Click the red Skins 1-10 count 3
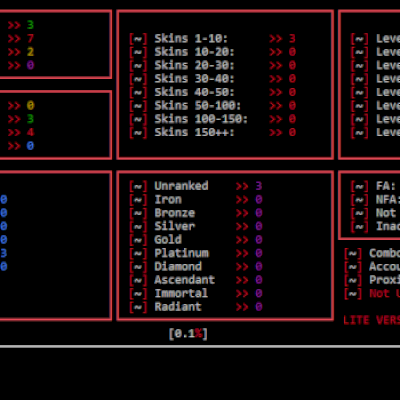 [292, 39]
